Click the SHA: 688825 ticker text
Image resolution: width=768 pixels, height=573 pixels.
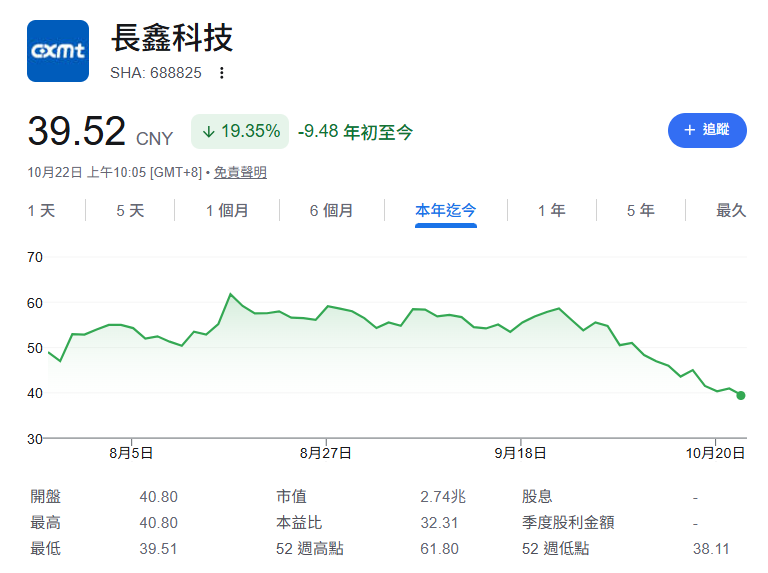pos(156,73)
